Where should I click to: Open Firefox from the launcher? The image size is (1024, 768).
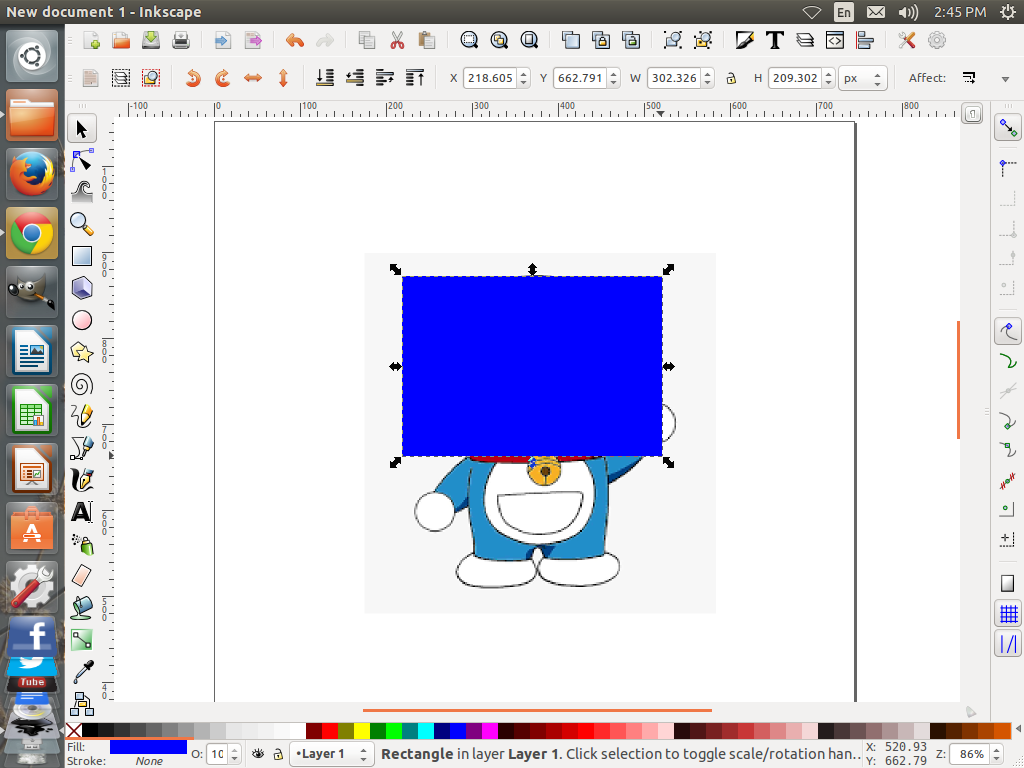coord(31,174)
